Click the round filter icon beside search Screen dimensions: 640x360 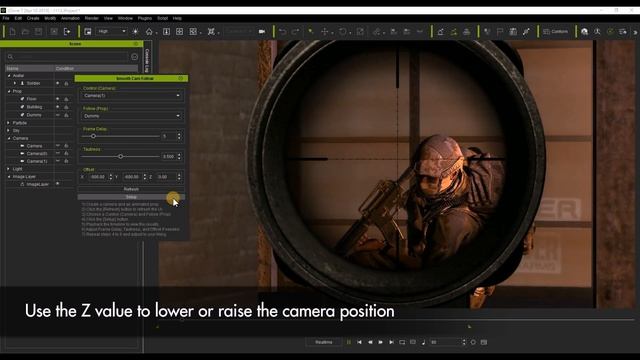(x=134, y=57)
